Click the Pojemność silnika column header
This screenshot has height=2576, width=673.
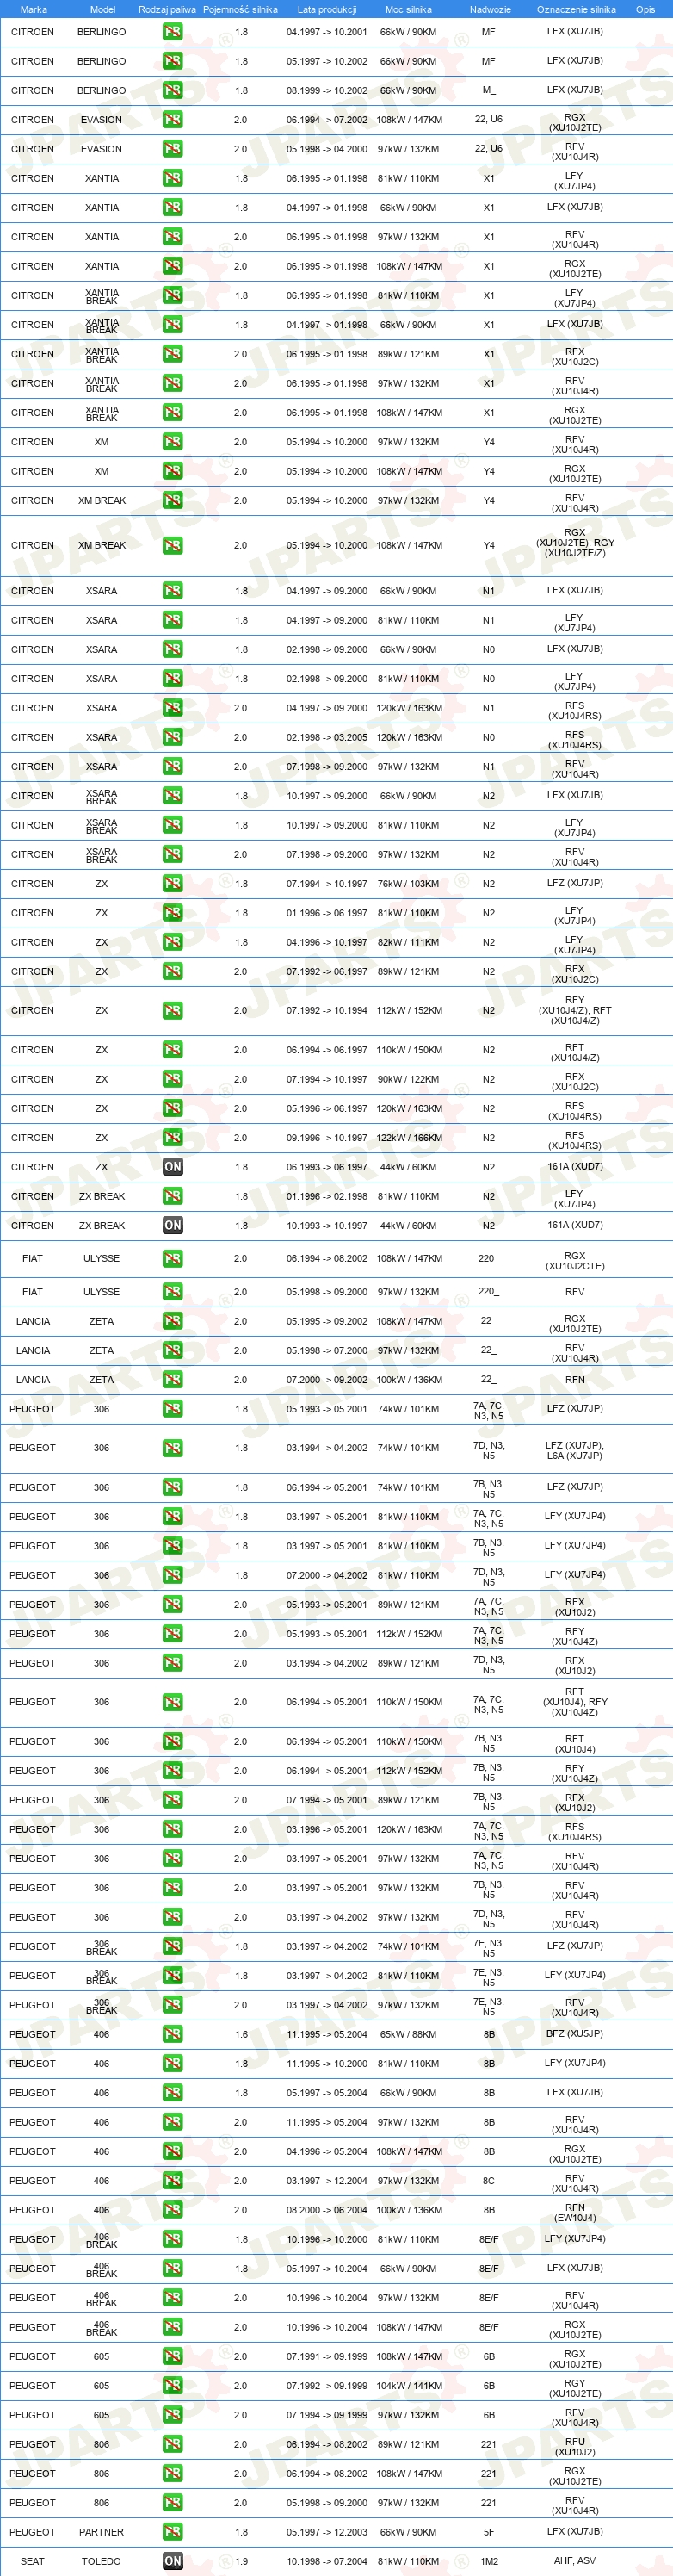(240, 9)
